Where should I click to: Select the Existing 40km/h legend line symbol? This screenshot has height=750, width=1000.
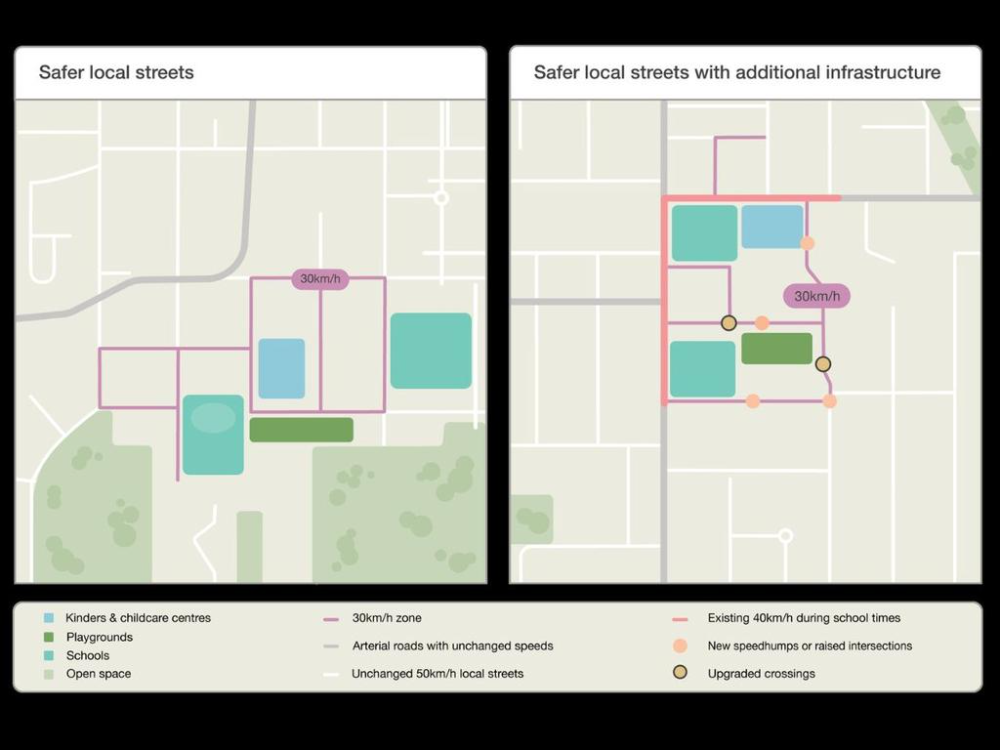(681, 619)
